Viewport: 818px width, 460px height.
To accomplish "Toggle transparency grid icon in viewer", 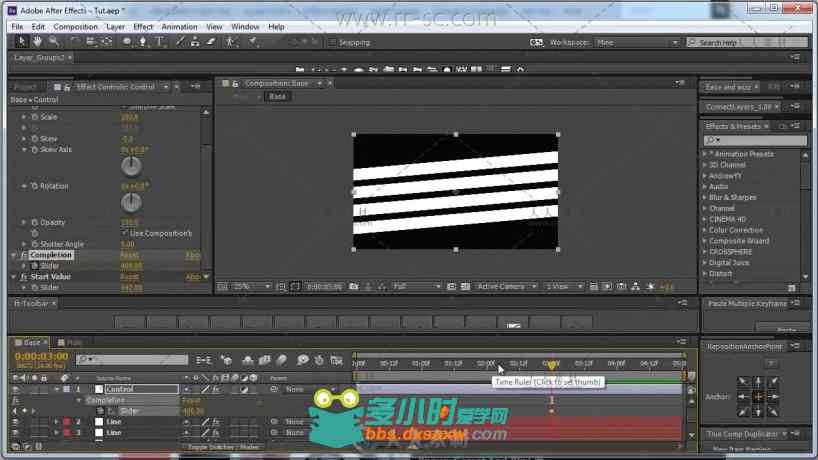I will (465, 286).
